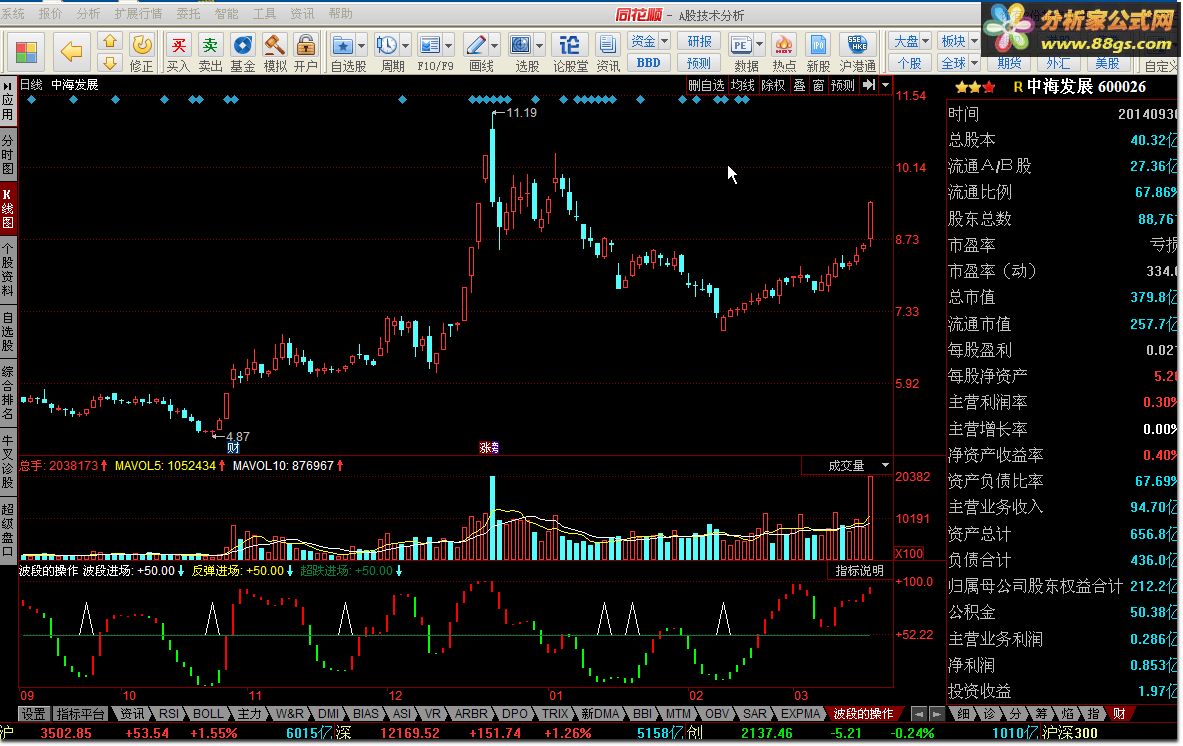Toggle 删自选 remove from watchlist
The image size is (1183, 746).
pos(706,85)
